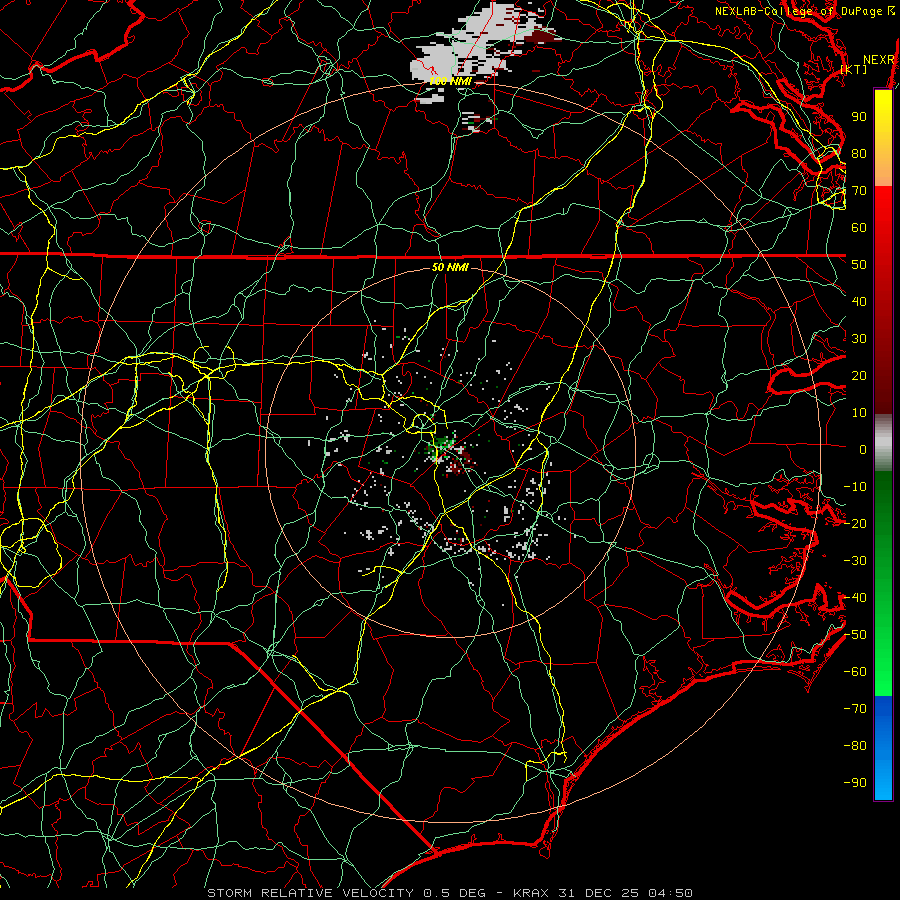Click the 50 NMI range ring label

450,267
